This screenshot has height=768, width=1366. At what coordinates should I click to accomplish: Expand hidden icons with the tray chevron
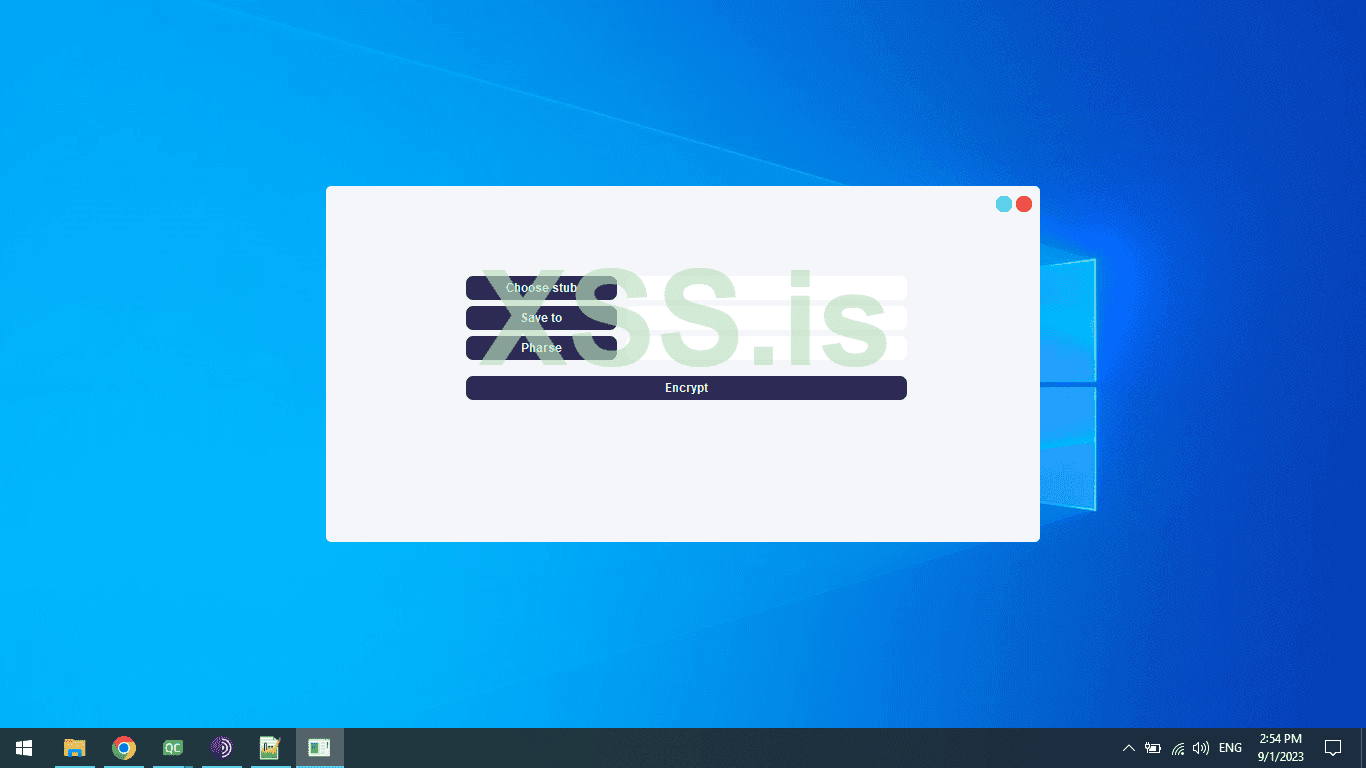[x=1128, y=747]
